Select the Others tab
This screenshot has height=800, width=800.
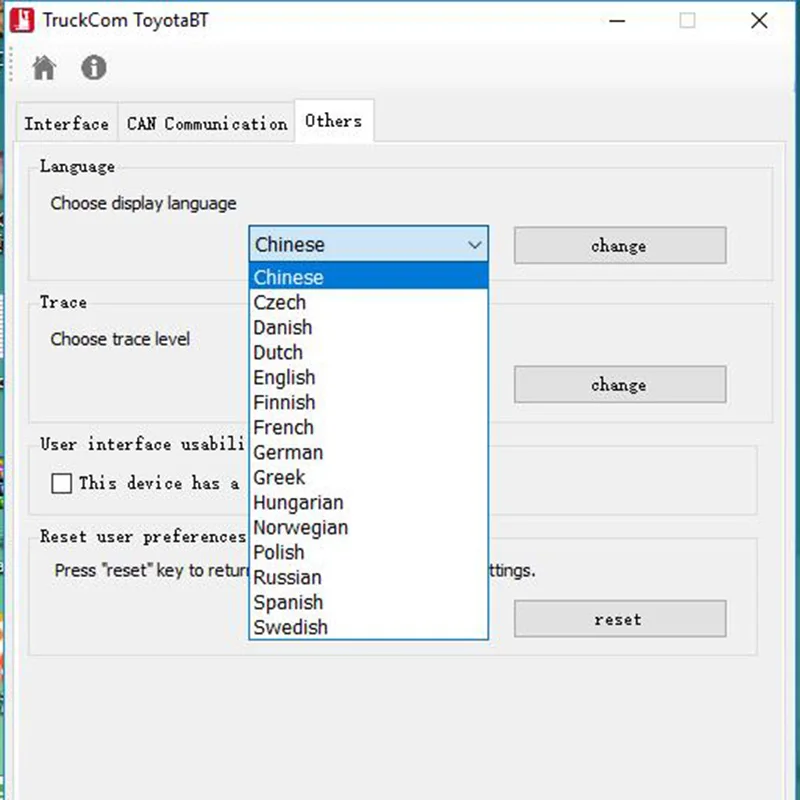334,121
